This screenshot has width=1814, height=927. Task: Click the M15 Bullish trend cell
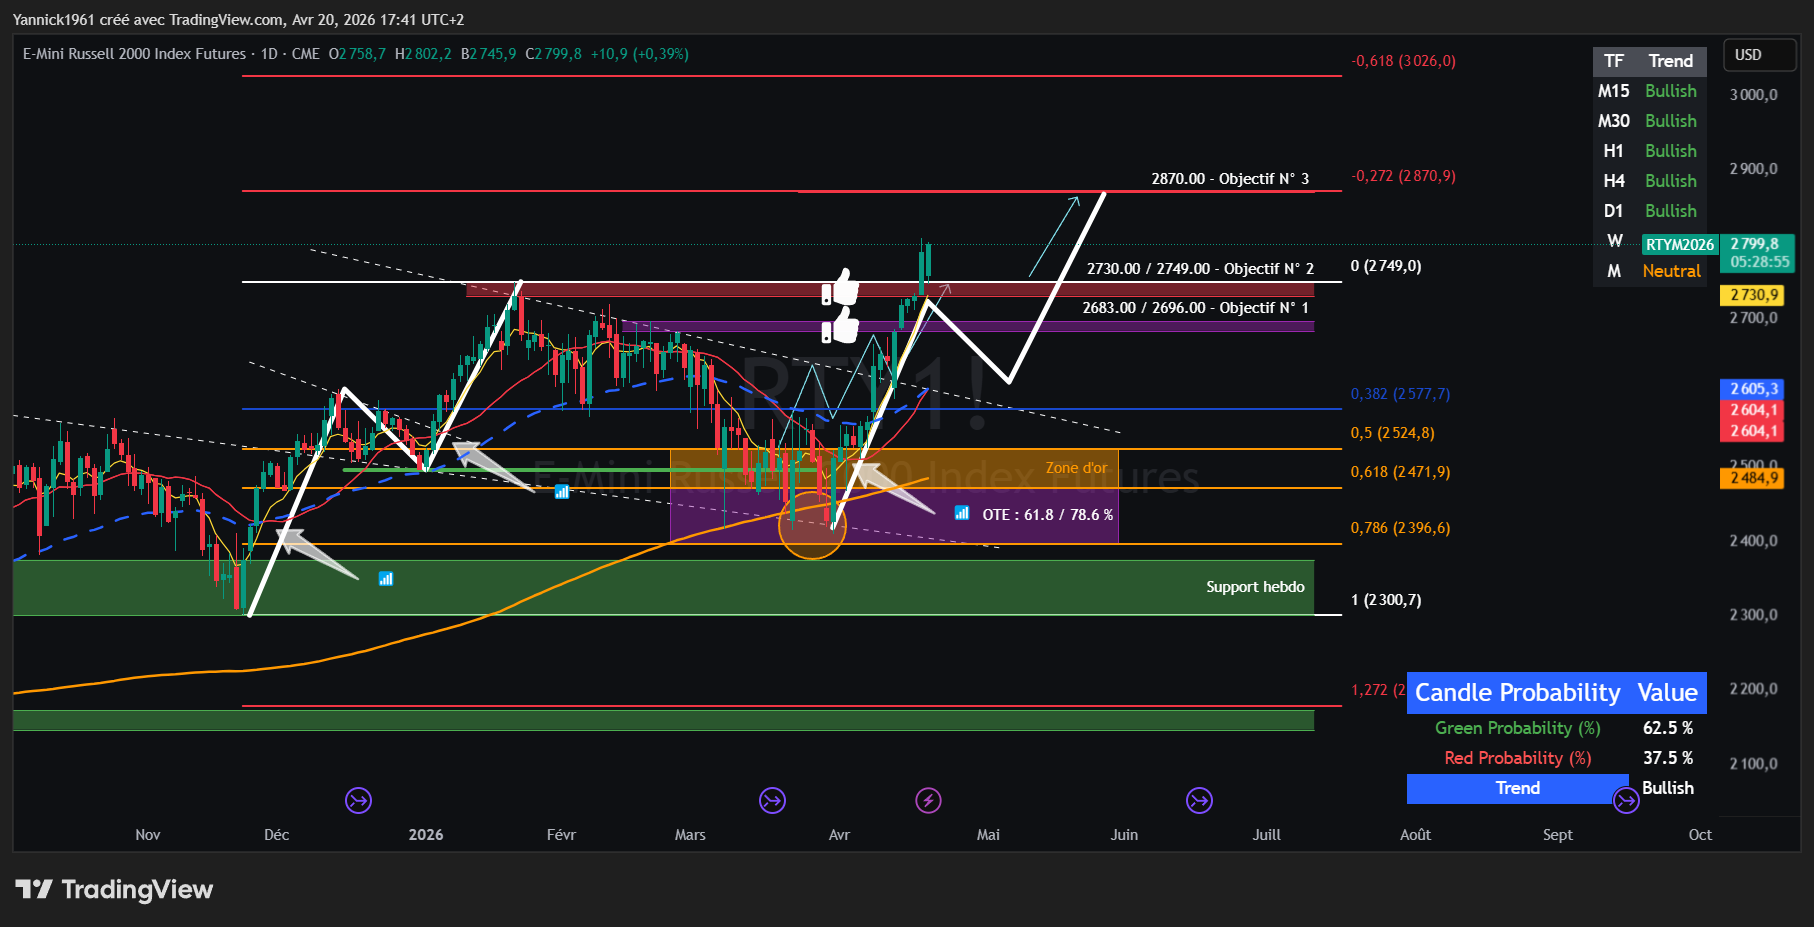pyautogui.click(x=1671, y=91)
